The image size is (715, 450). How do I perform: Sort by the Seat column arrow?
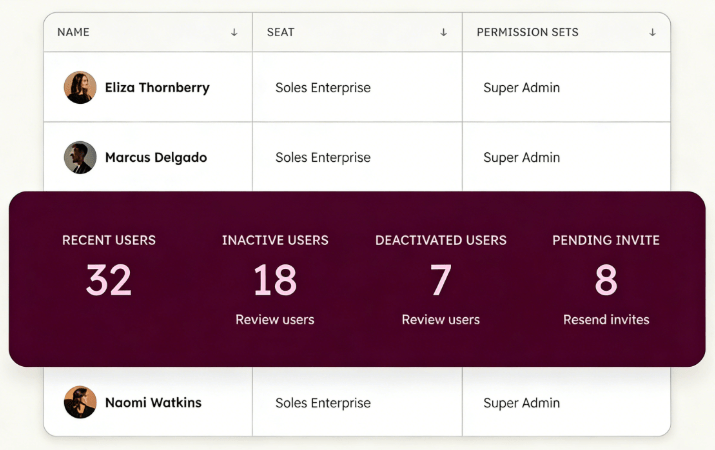pyautogui.click(x=444, y=32)
